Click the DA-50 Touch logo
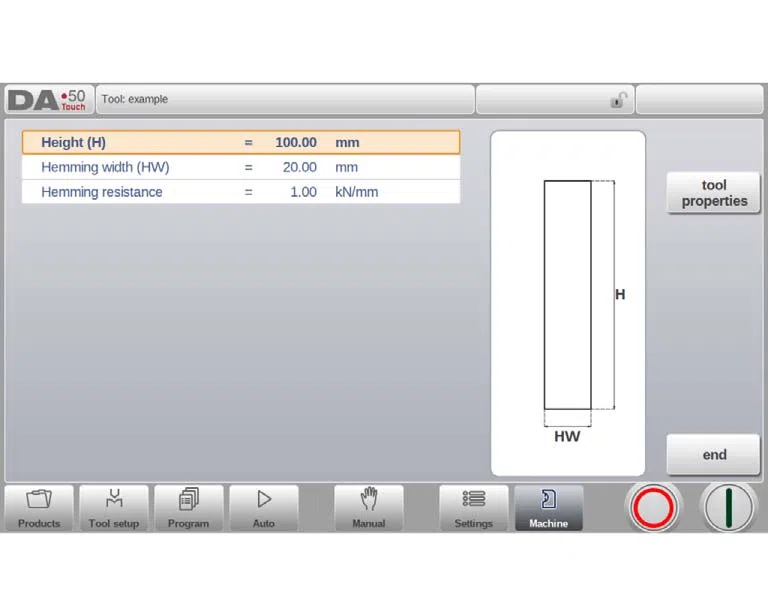 (x=48, y=100)
